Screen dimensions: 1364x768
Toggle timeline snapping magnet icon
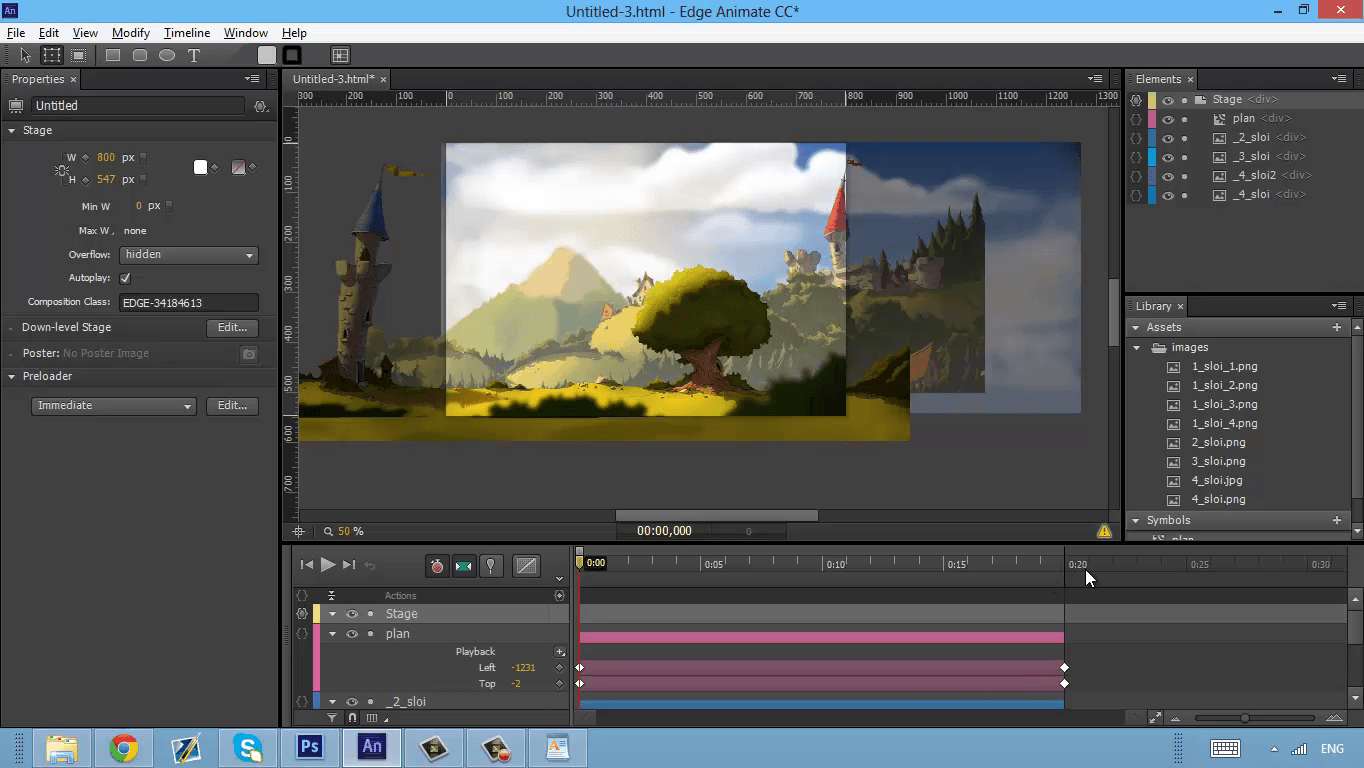point(352,718)
